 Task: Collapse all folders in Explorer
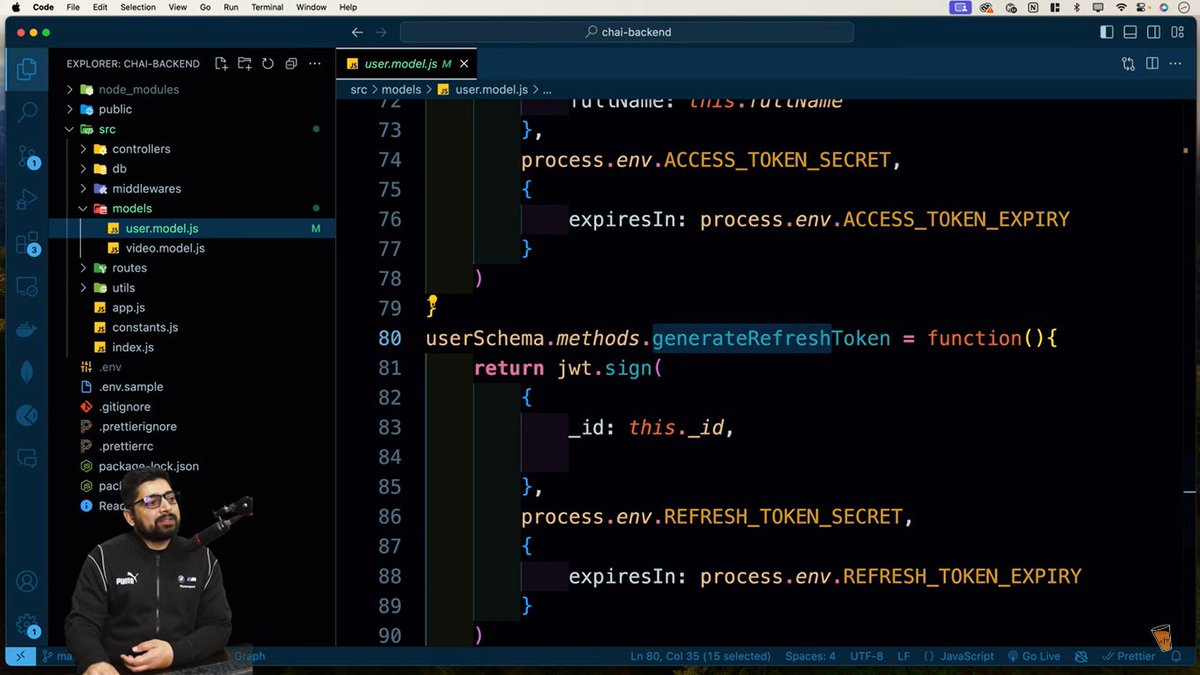coord(291,63)
